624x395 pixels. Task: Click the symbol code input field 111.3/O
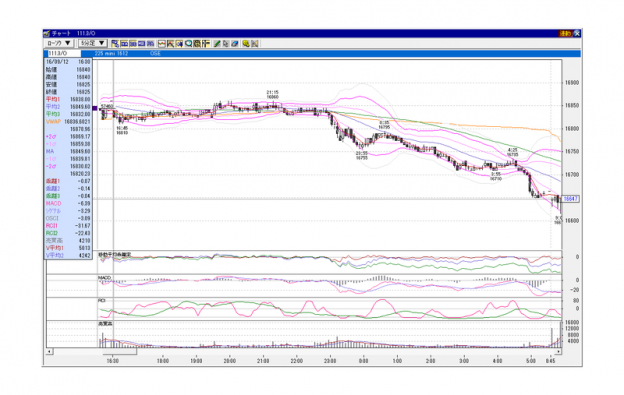click(x=64, y=53)
